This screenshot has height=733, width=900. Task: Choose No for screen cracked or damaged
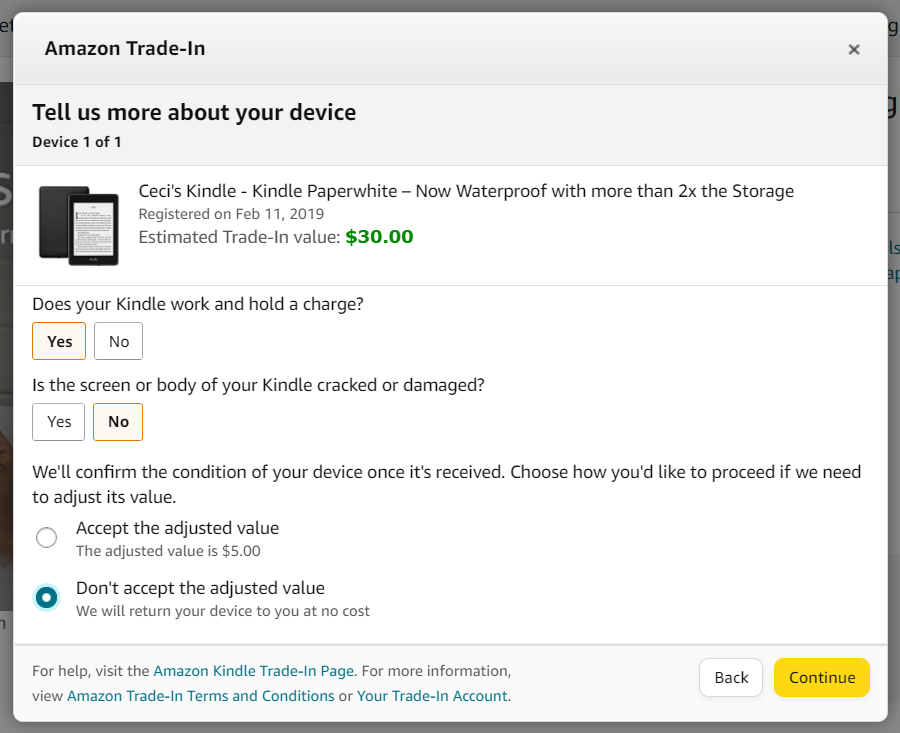point(118,422)
